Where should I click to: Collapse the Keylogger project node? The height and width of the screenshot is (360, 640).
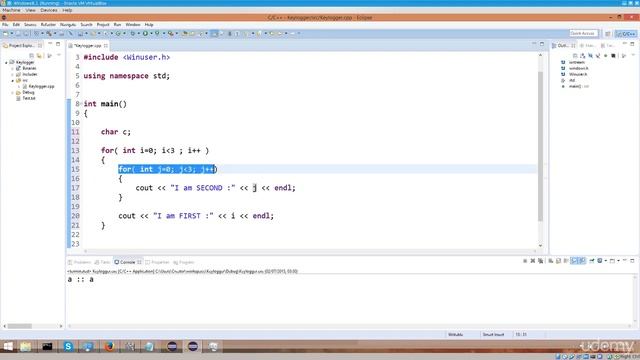pos(6,62)
